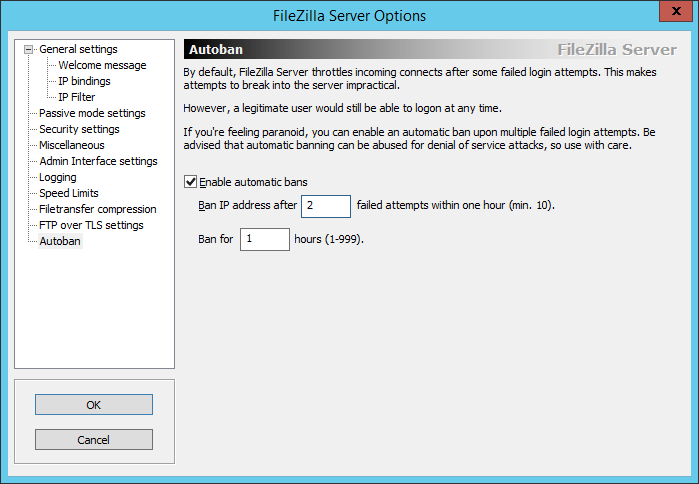Go to Passive mode settings

(92, 113)
